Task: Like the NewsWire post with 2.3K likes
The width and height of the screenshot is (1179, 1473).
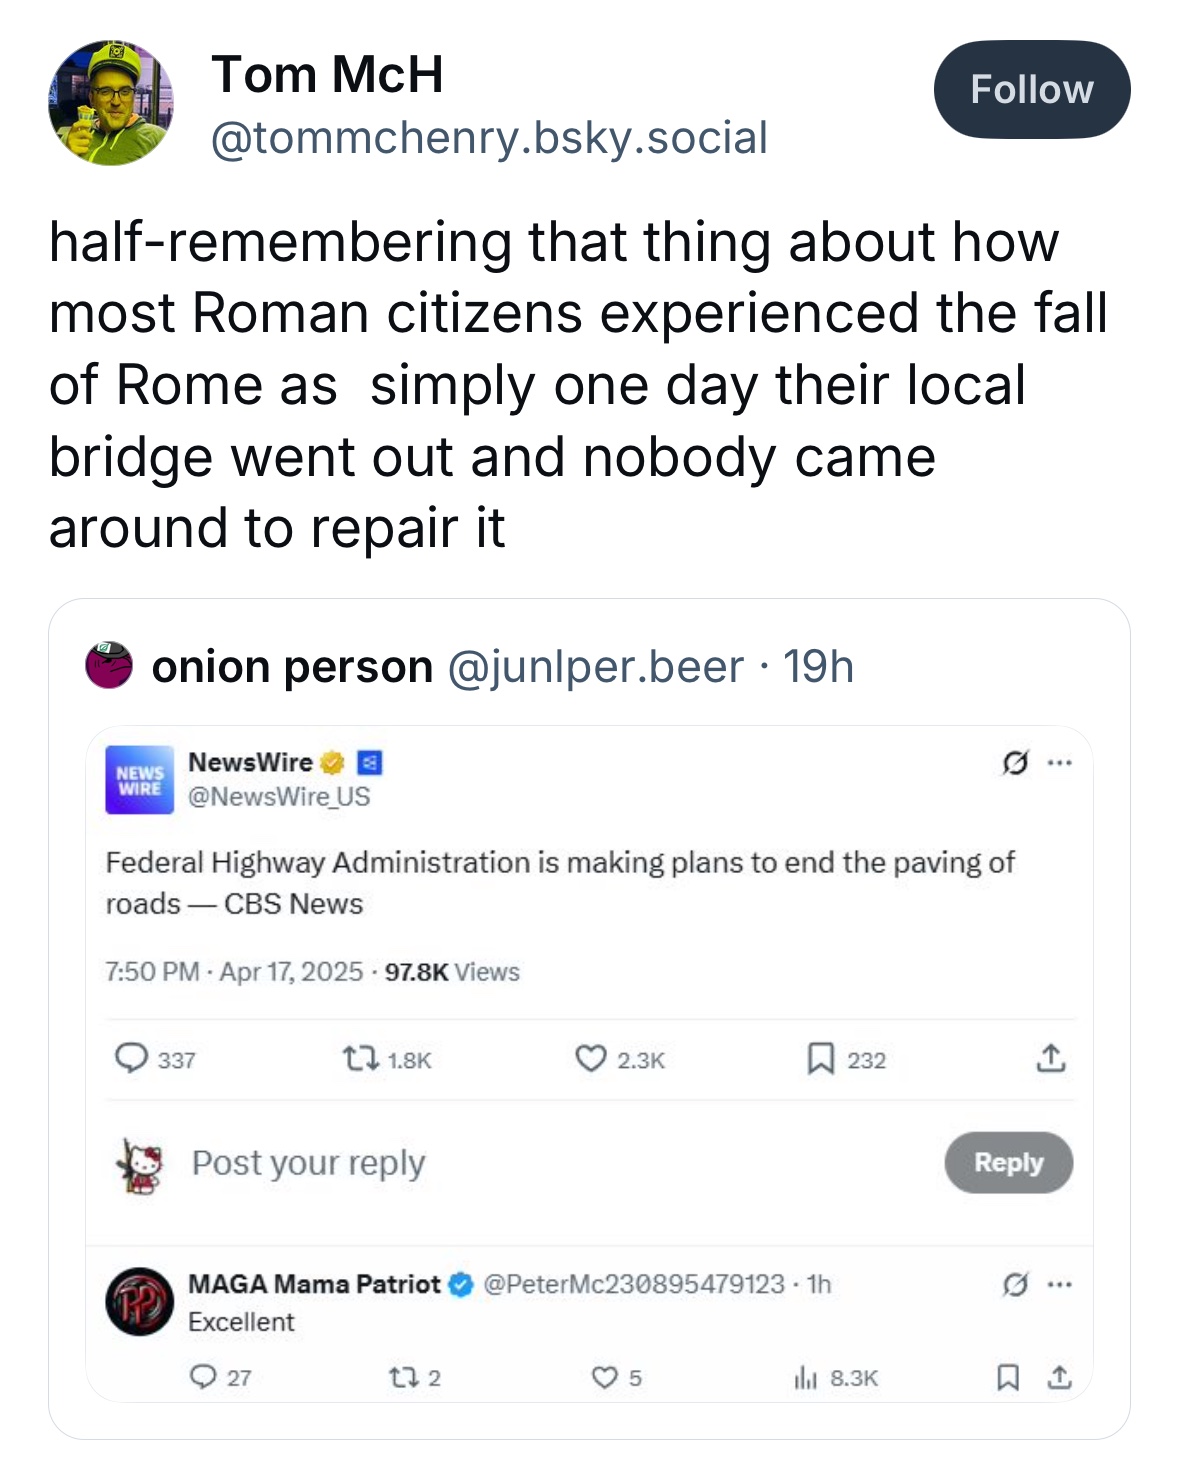Action: click(591, 1058)
